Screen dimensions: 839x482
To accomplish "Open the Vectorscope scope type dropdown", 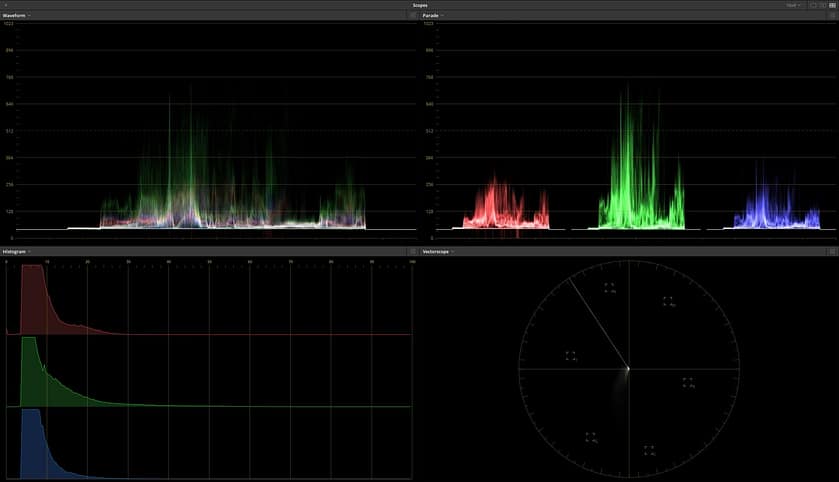I will 438,251.
